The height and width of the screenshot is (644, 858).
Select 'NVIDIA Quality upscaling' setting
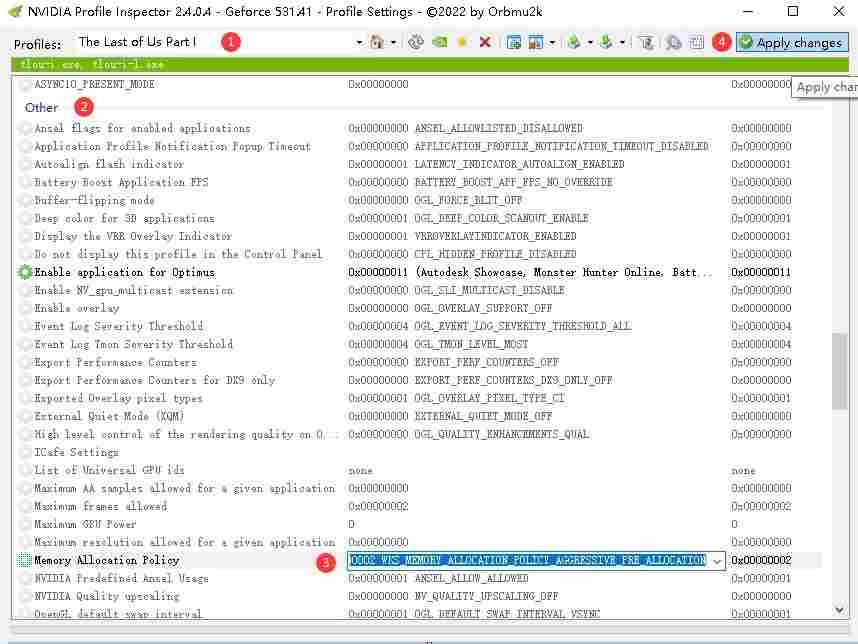point(107,596)
